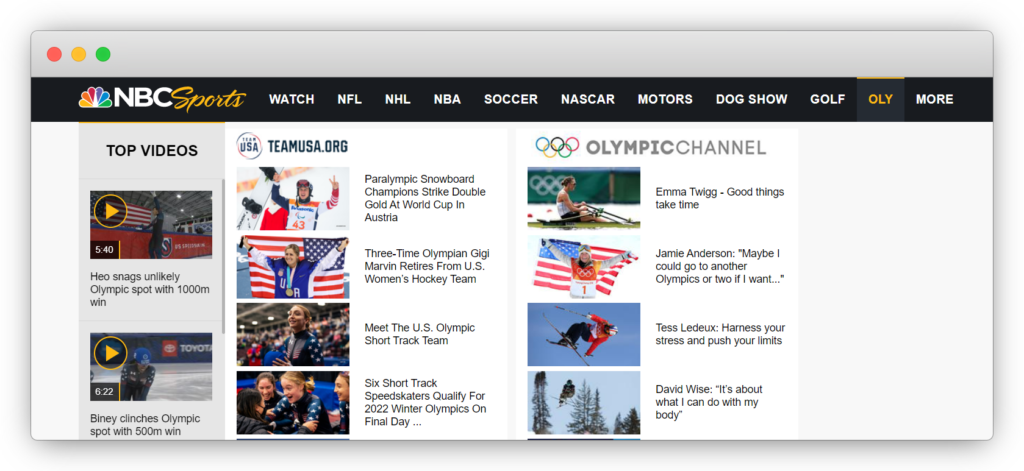The image size is (1024, 471).
Task: Open the MOTORS section
Action: click(x=665, y=99)
